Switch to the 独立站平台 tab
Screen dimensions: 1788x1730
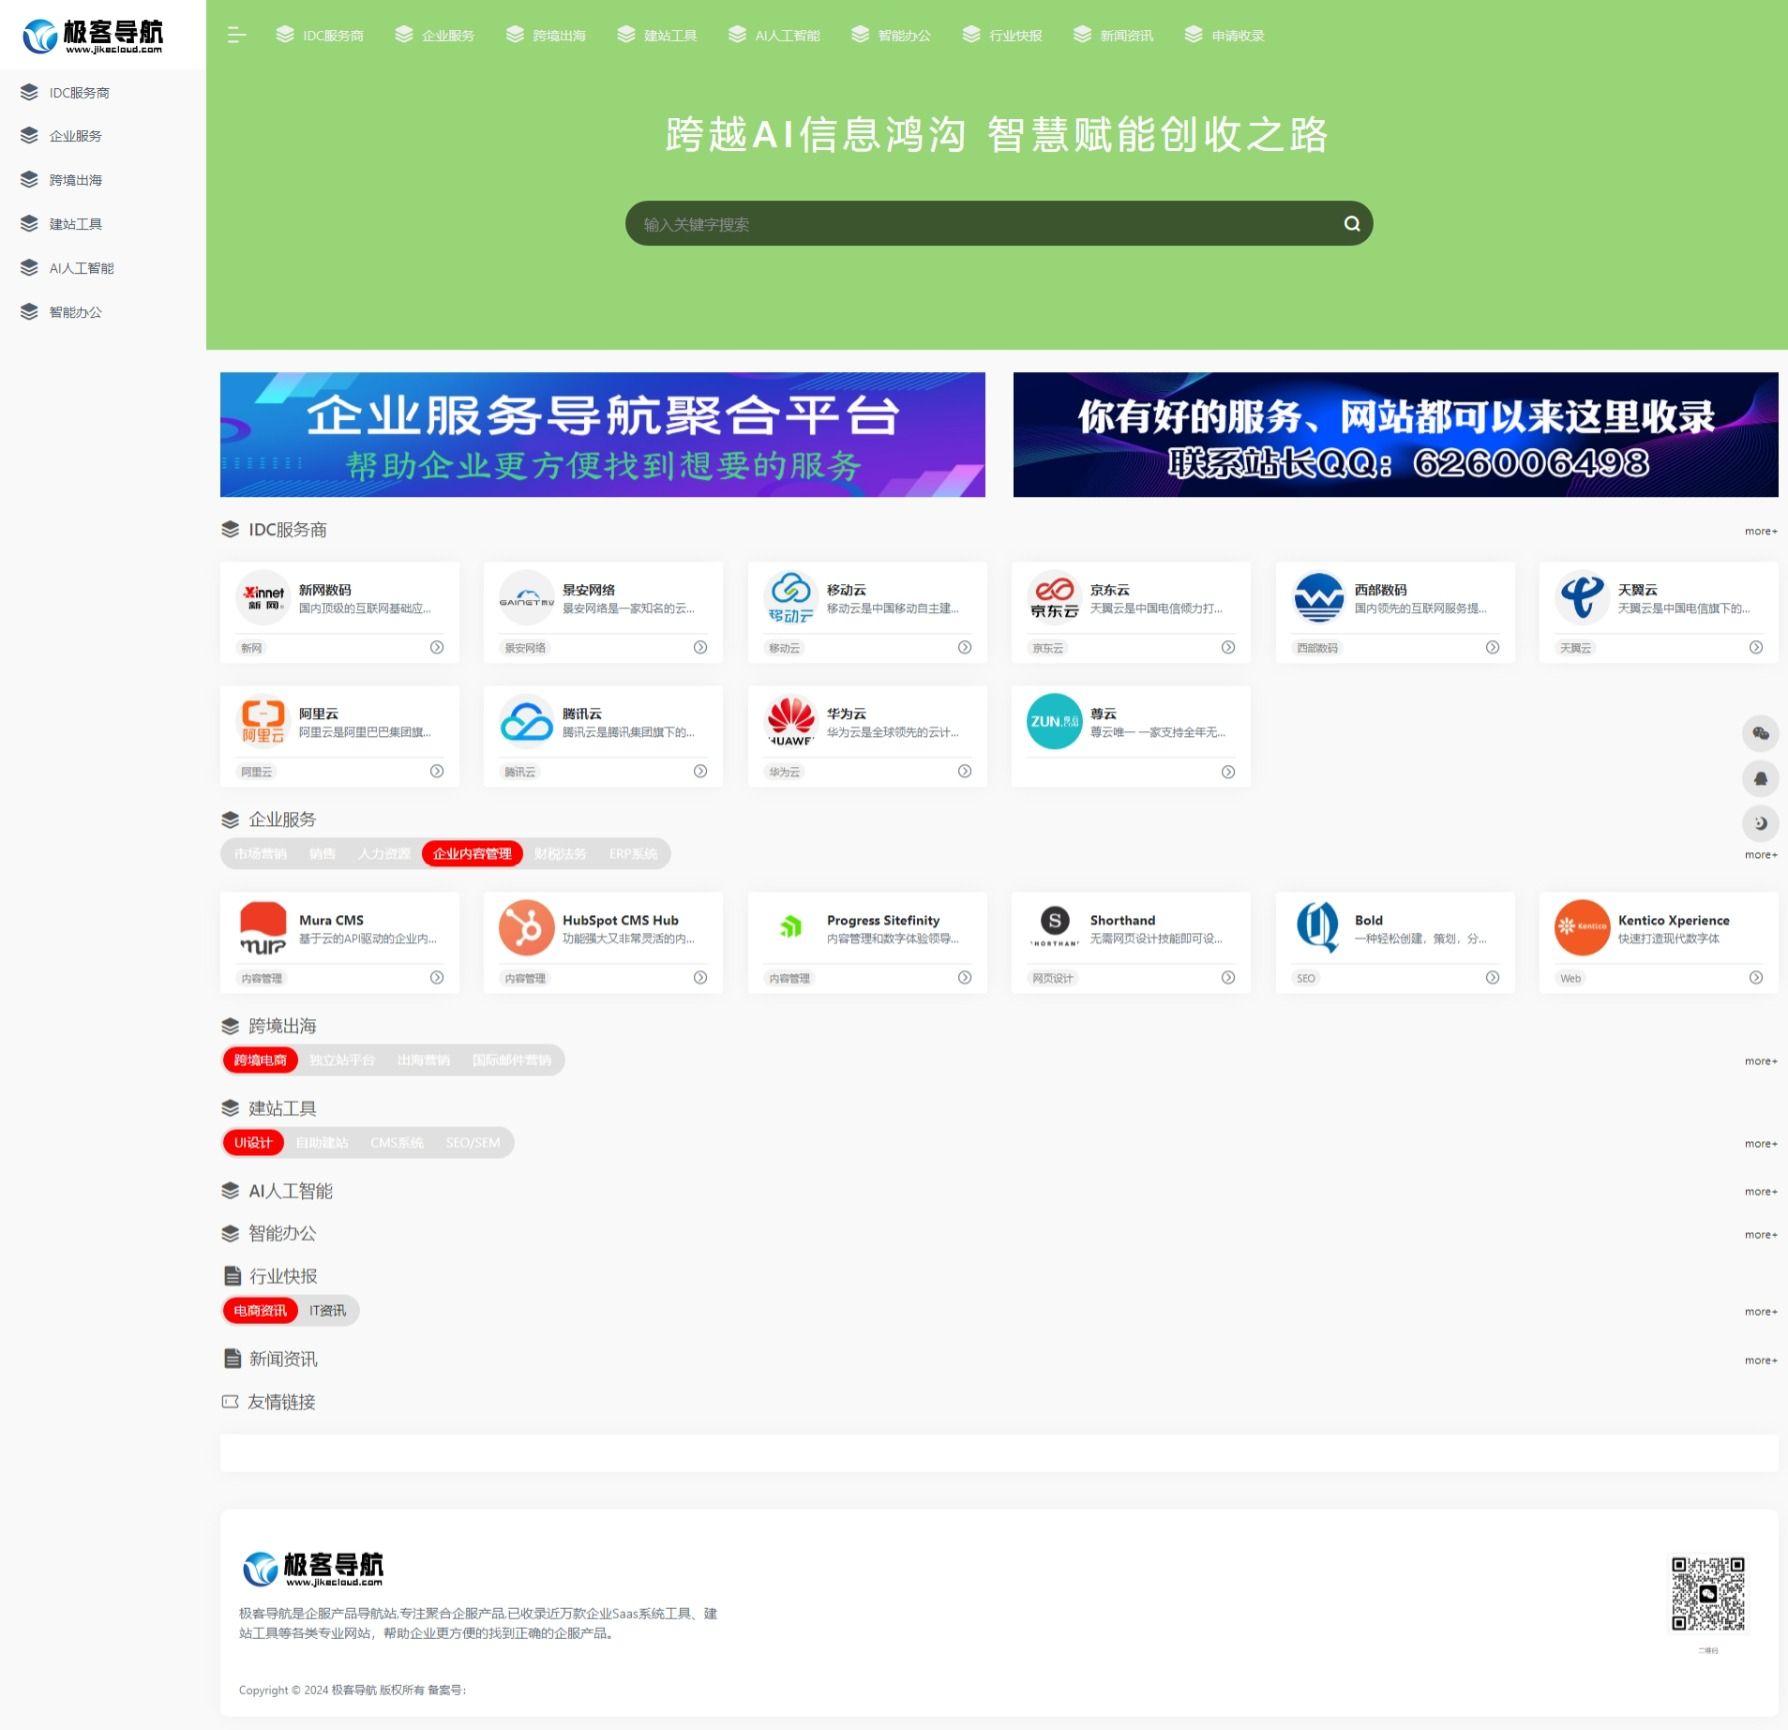(342, 1060)
